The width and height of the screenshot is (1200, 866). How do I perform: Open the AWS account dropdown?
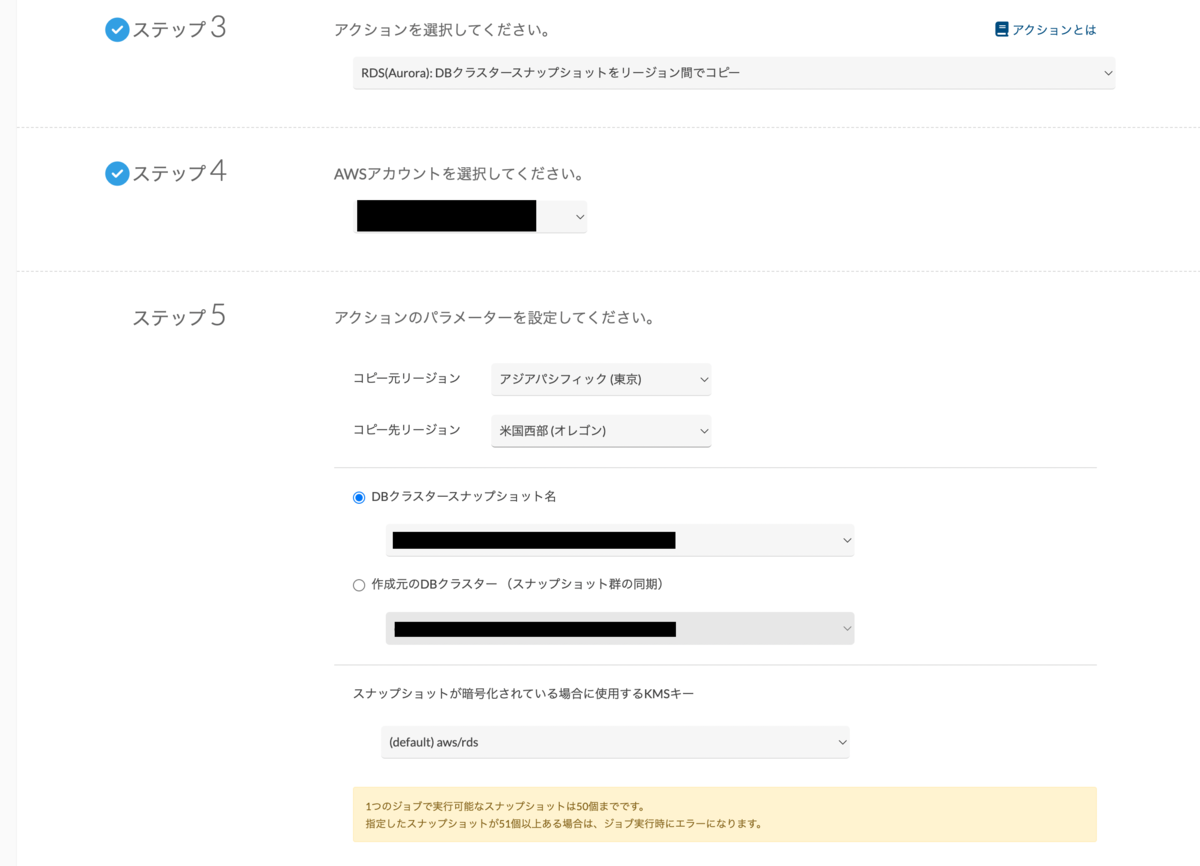(x=471, y=217)
